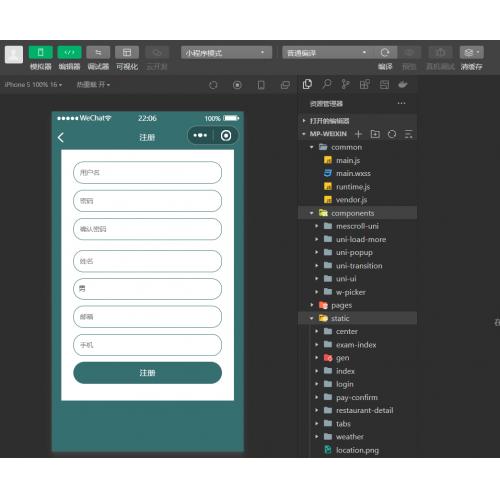500x500 pixels.
Task: Open the explorer more options ellipsis
Action: pos(401,103)
